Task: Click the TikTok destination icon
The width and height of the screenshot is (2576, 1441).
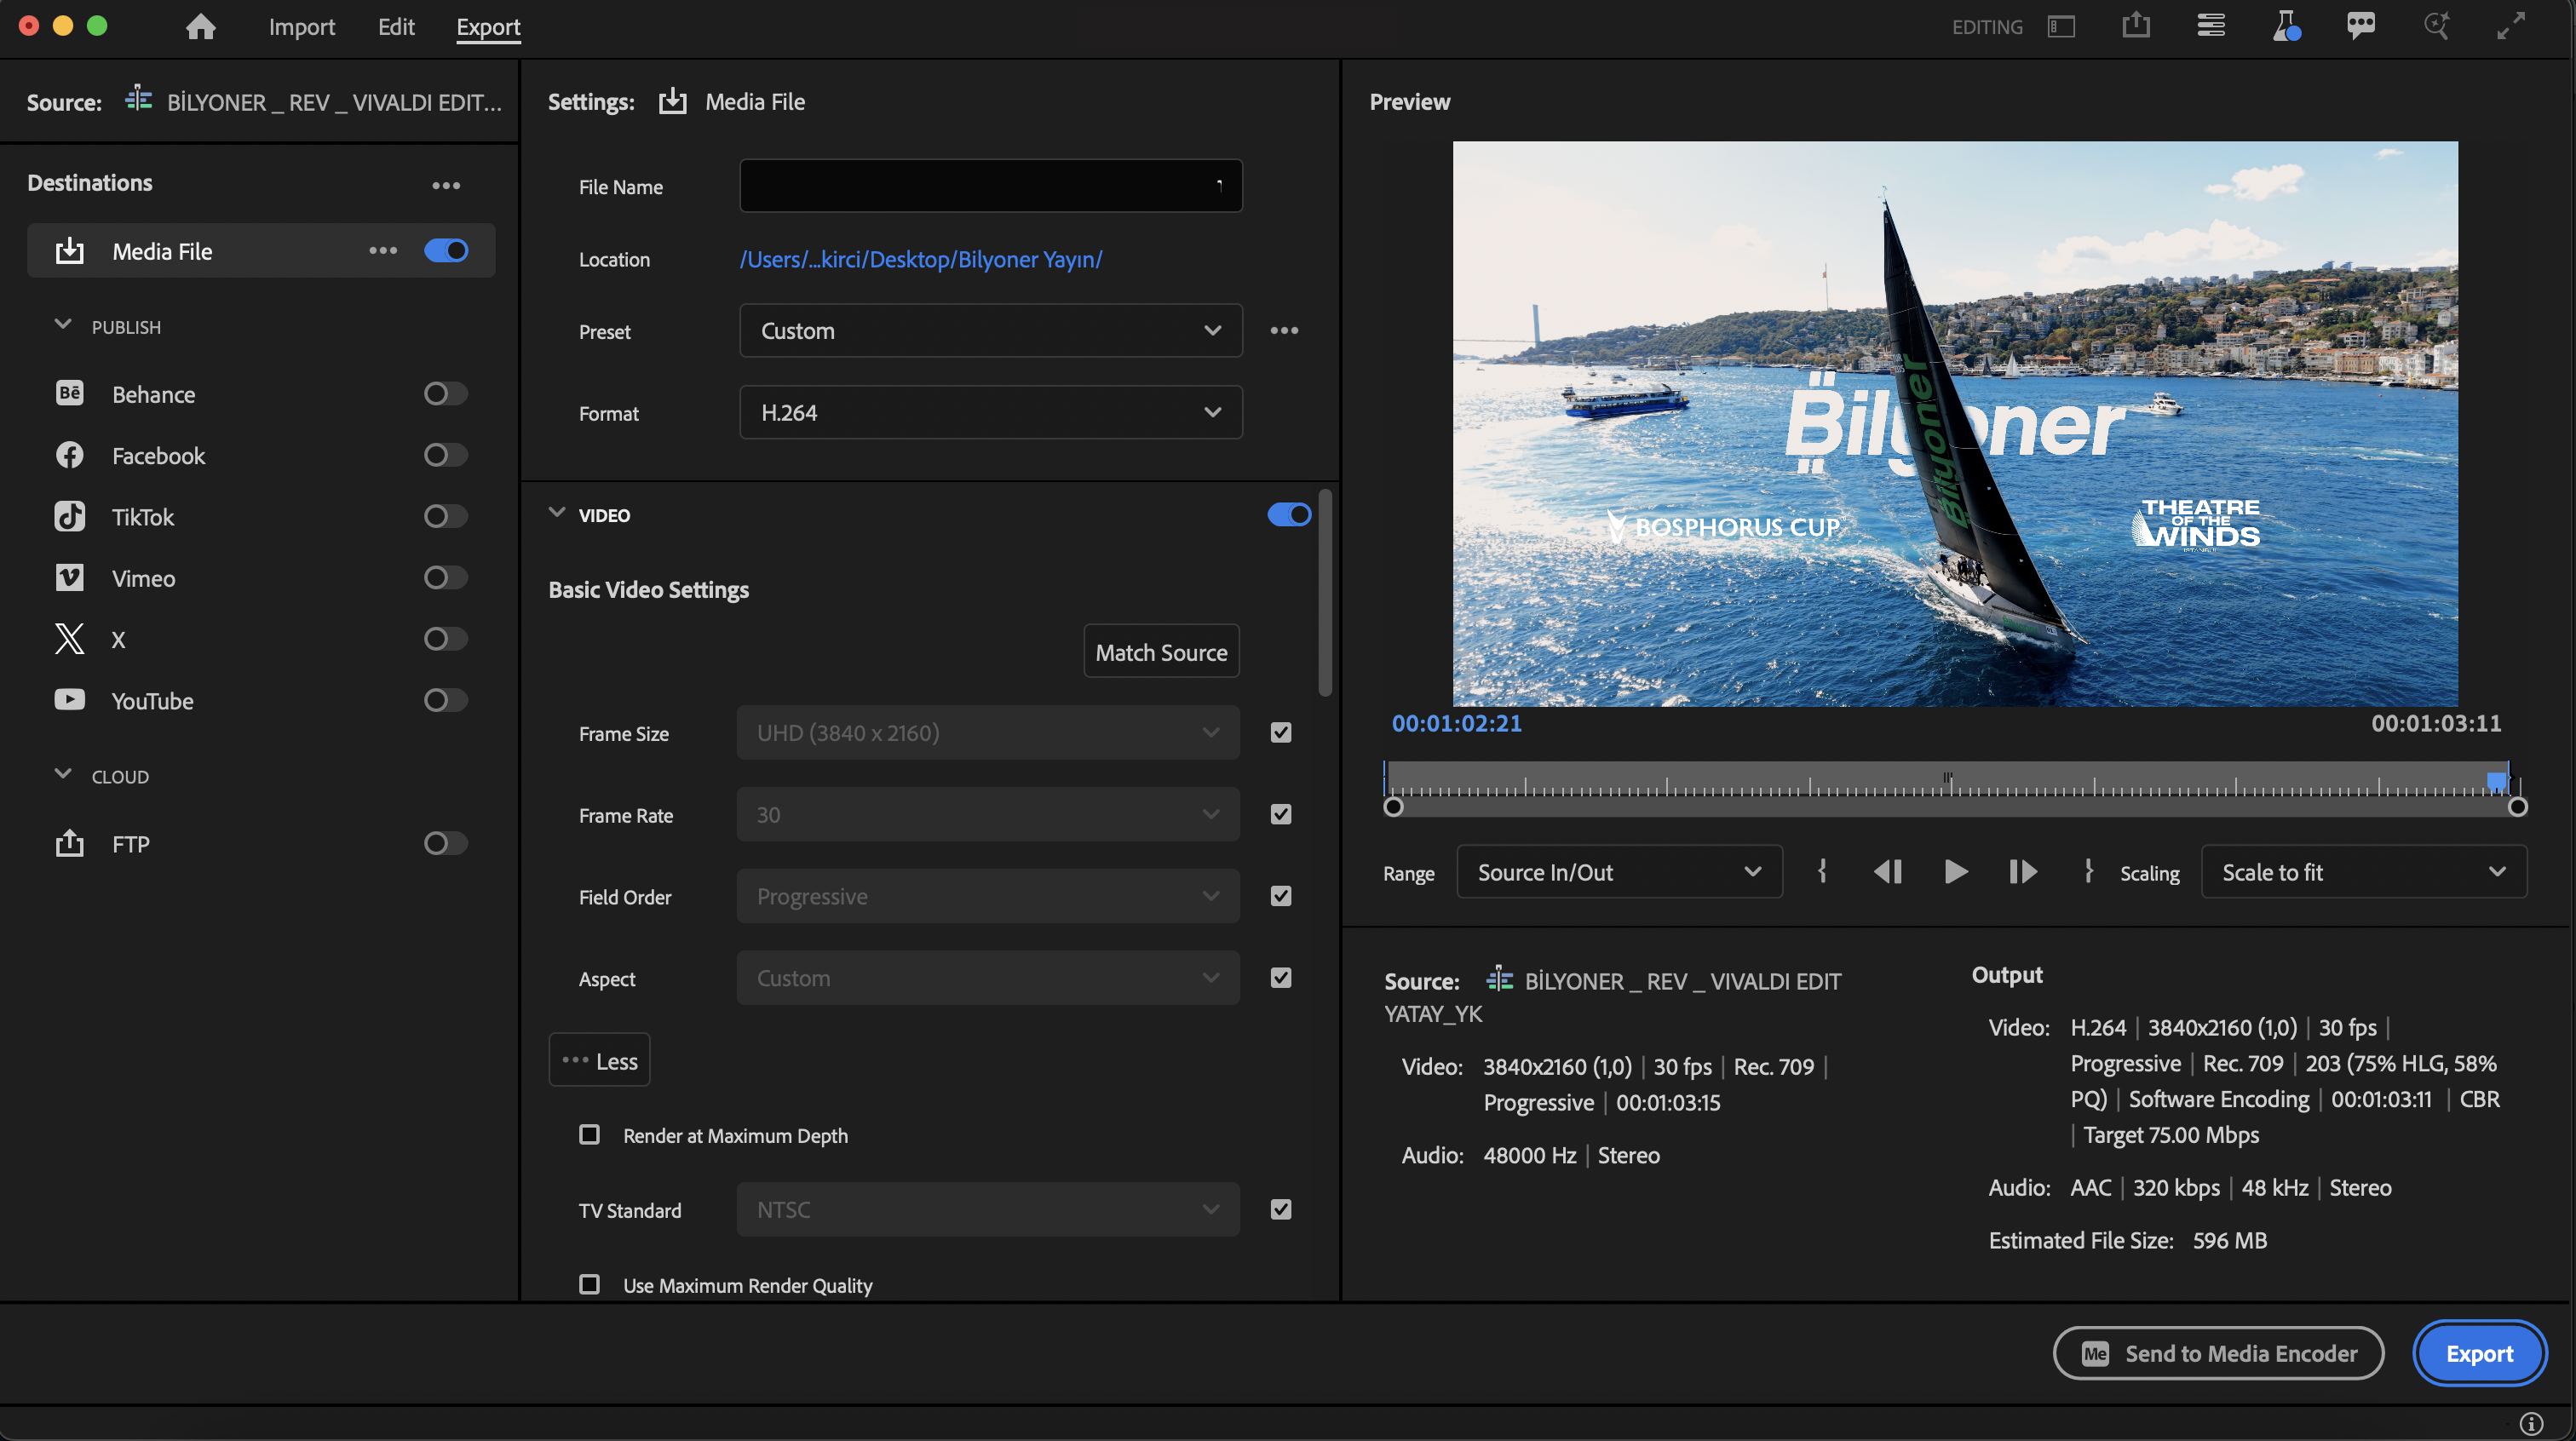Action: point(69,516)
